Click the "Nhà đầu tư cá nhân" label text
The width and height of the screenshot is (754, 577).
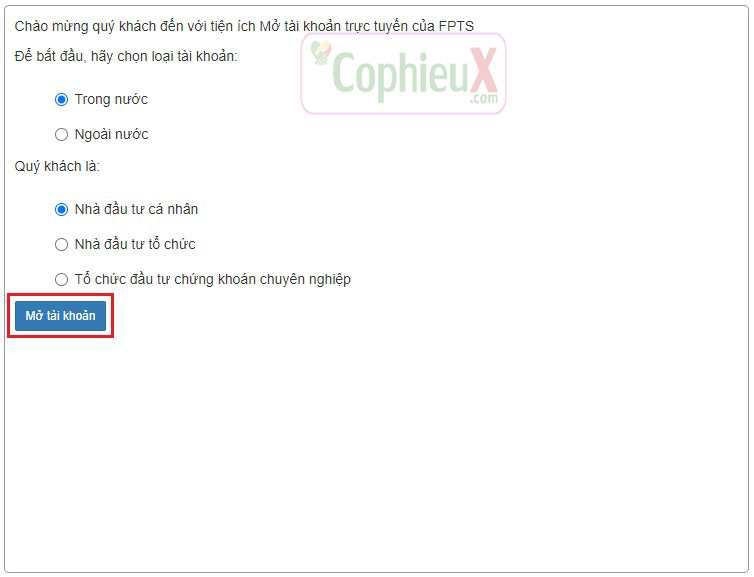pos(136,209)
